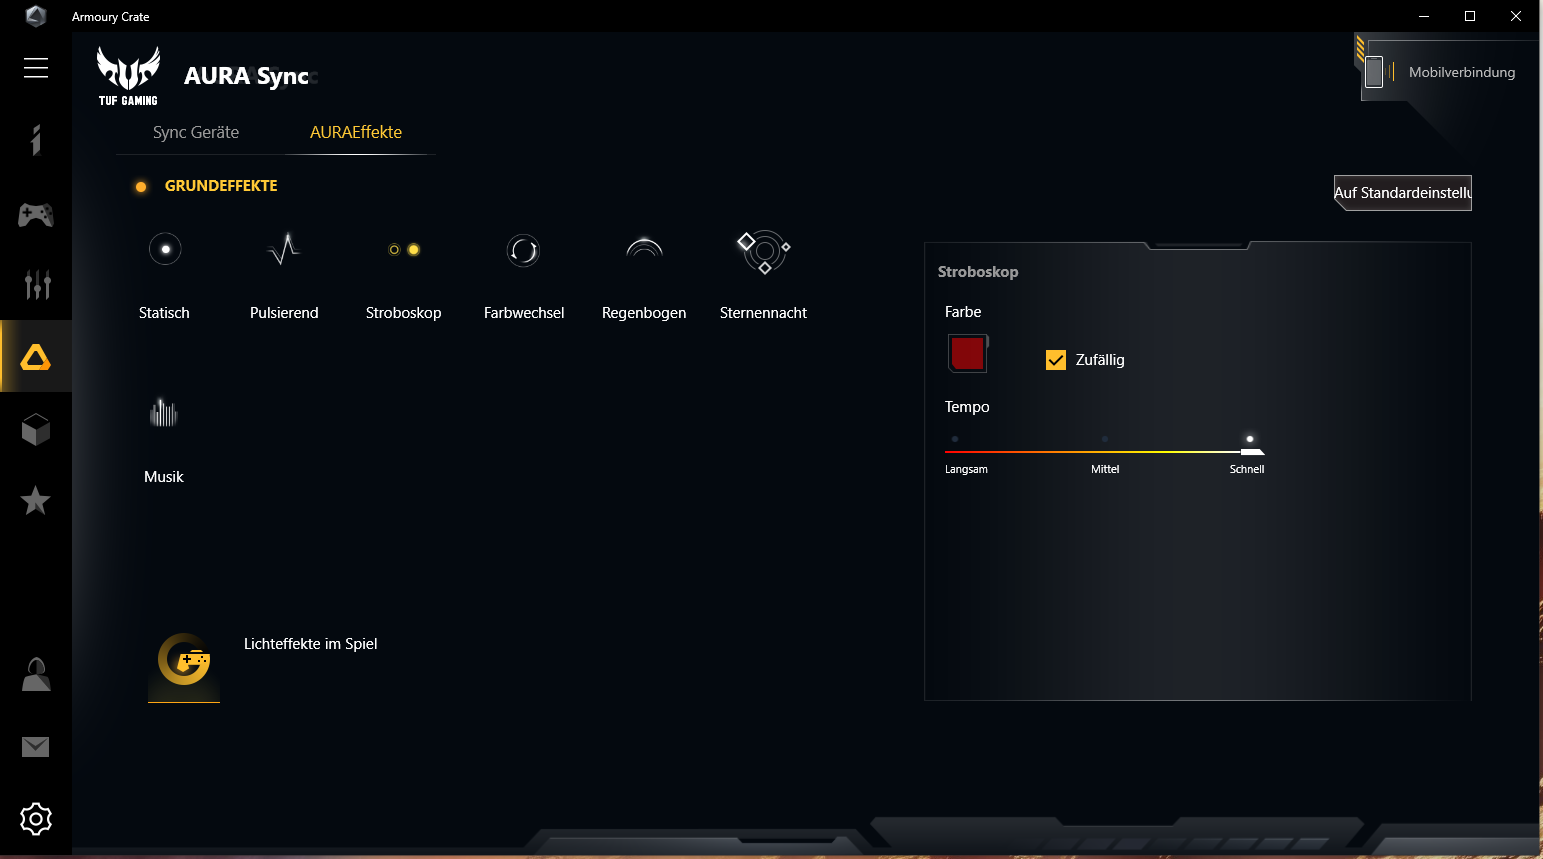1543x859 pixels.
Task: Minimize the Armoury Crate window
Action: (1424, 16)
